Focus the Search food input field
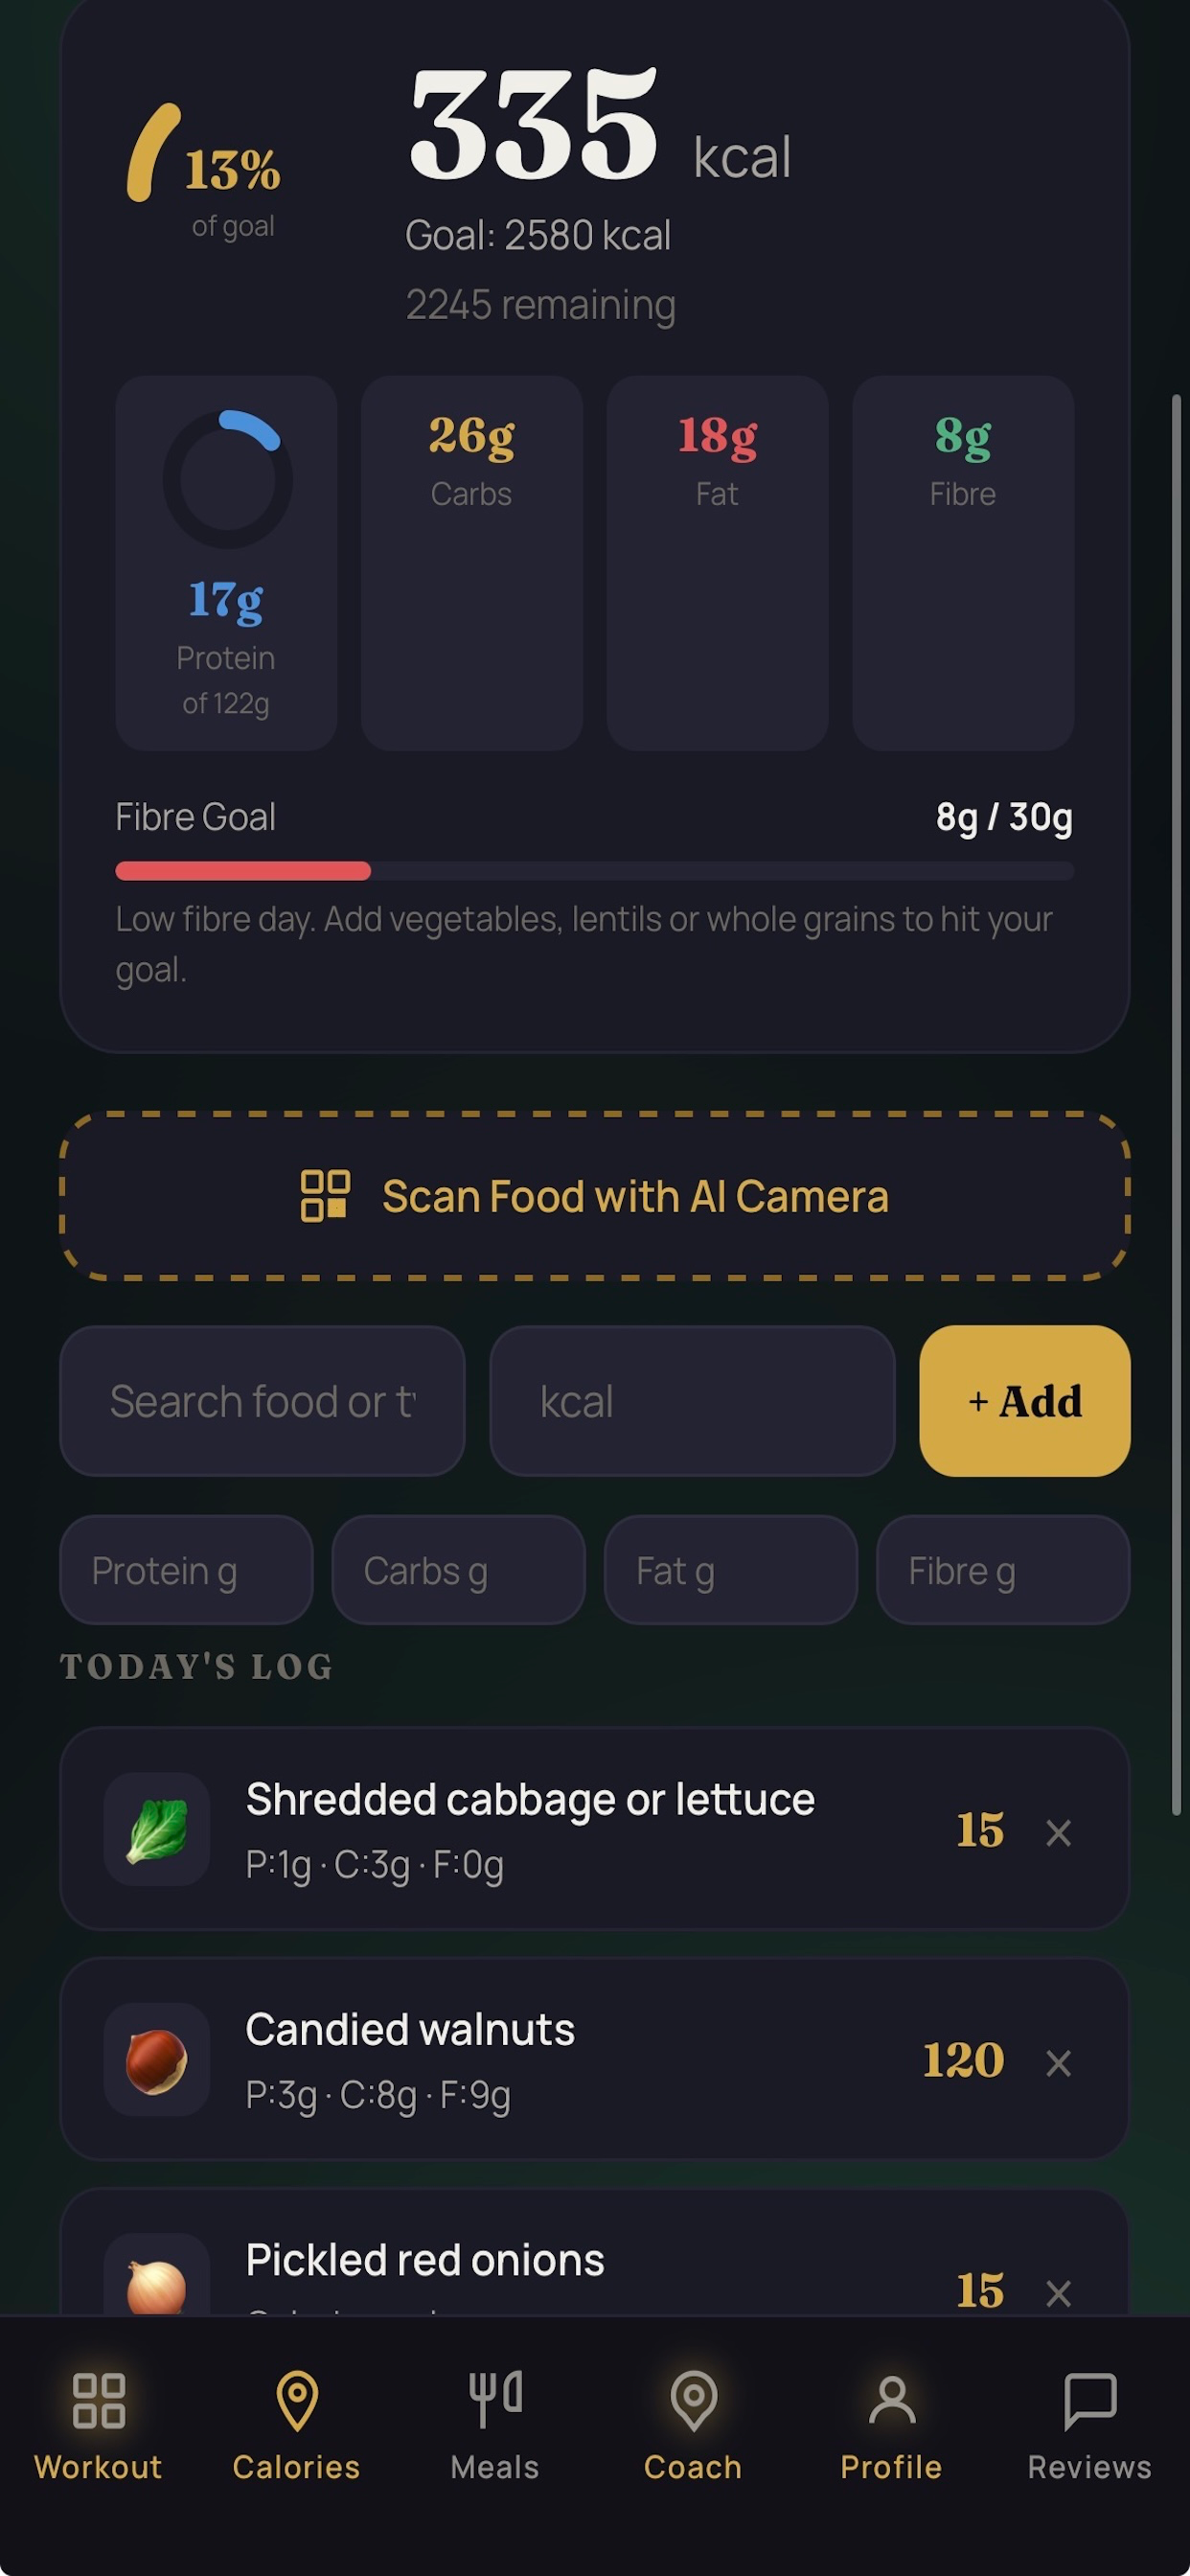Image resolution: width=1190 pixels, height=2576 pixels. [263, 1401]
